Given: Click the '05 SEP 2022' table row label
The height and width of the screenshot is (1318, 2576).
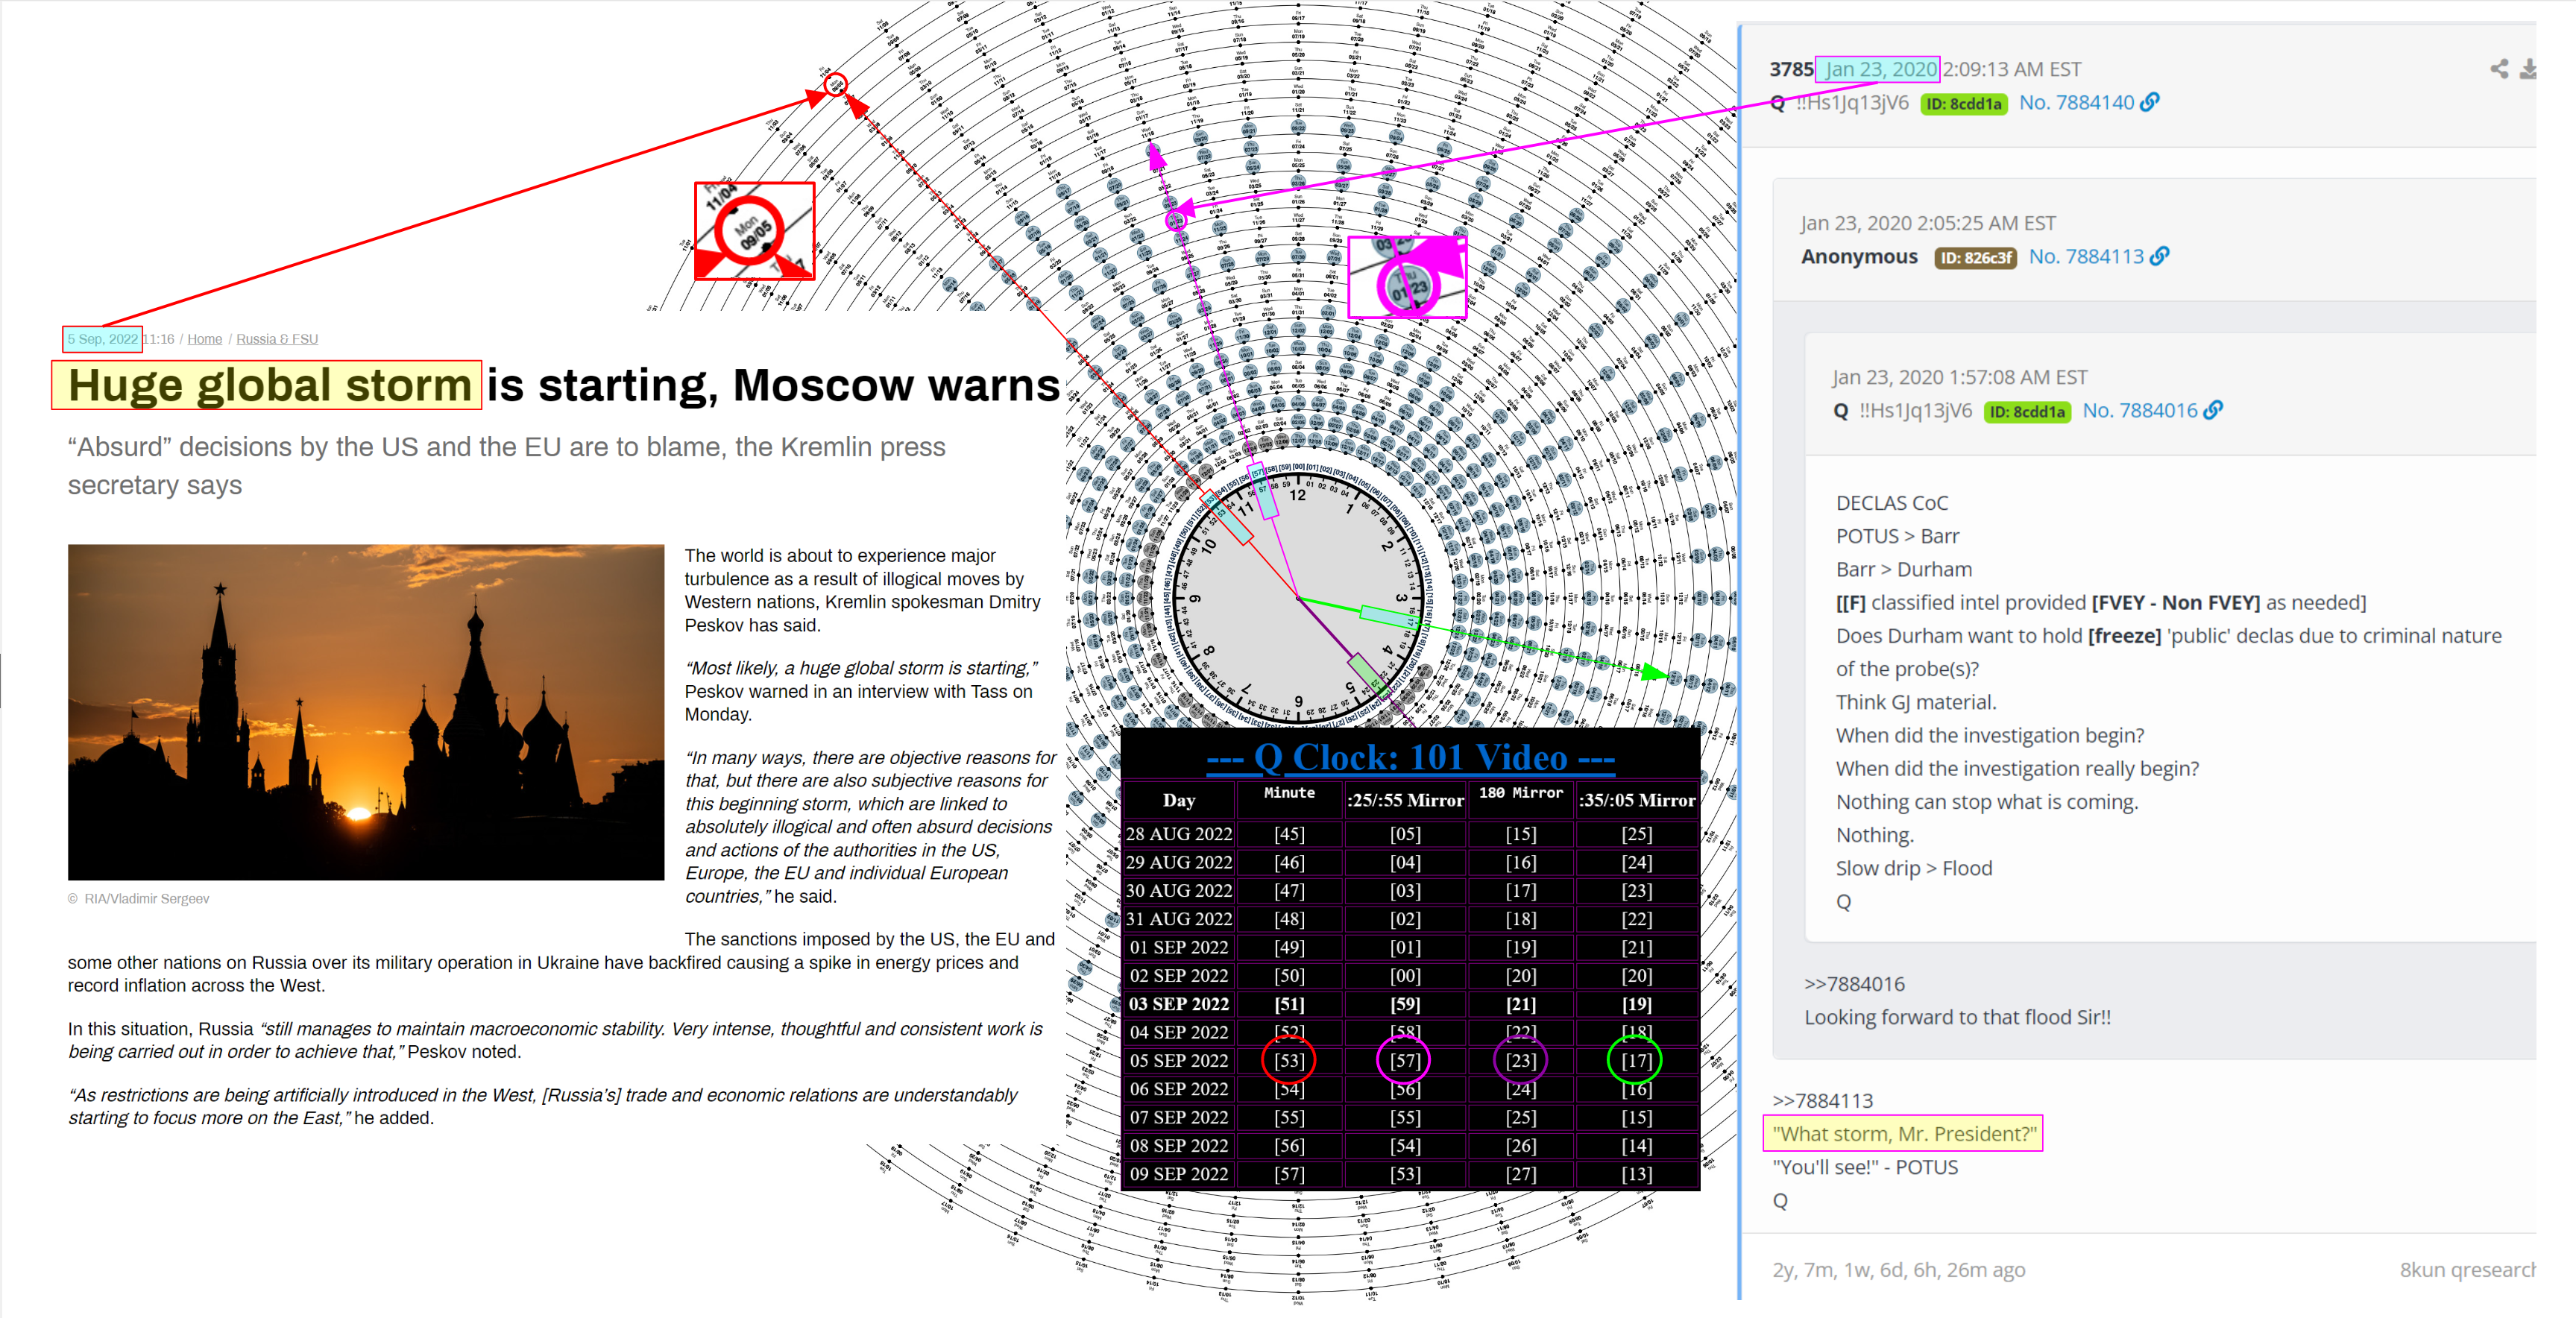Looking at the screenshot, I should pyautogui.click(x=1179, y=1060).
